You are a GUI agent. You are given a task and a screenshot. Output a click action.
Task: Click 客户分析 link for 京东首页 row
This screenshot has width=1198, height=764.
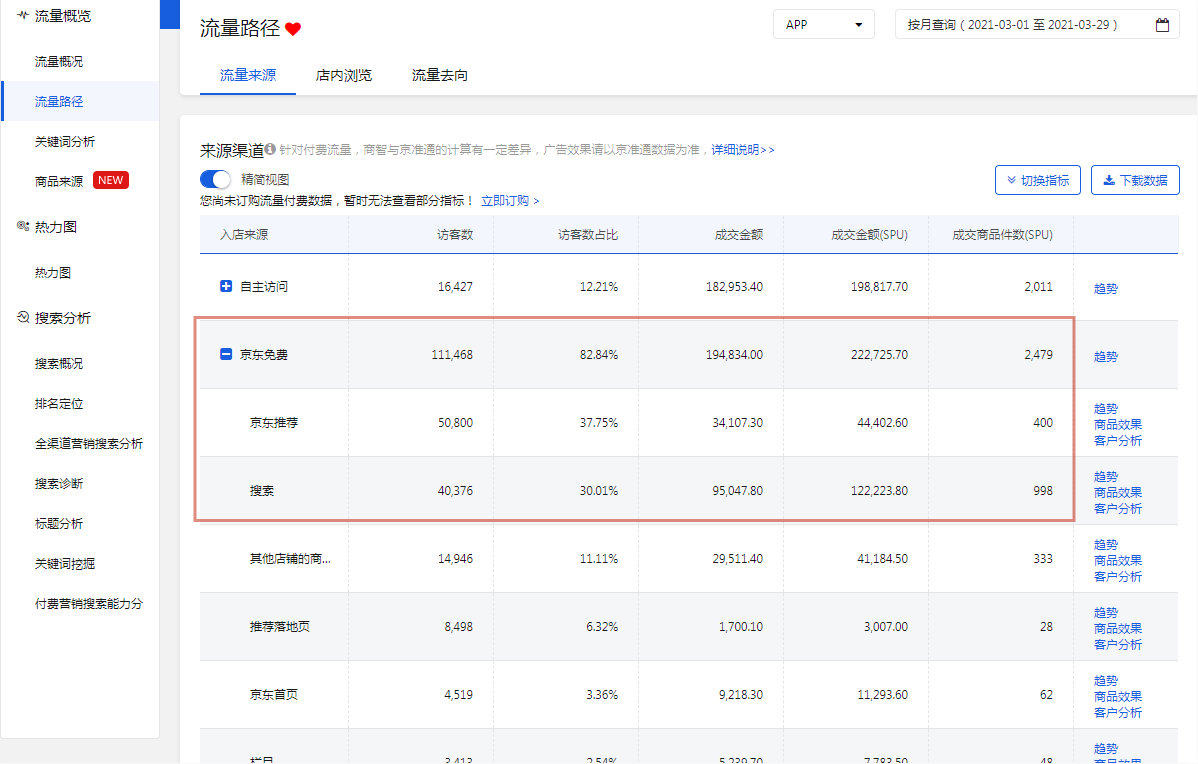pos(1118,713)
